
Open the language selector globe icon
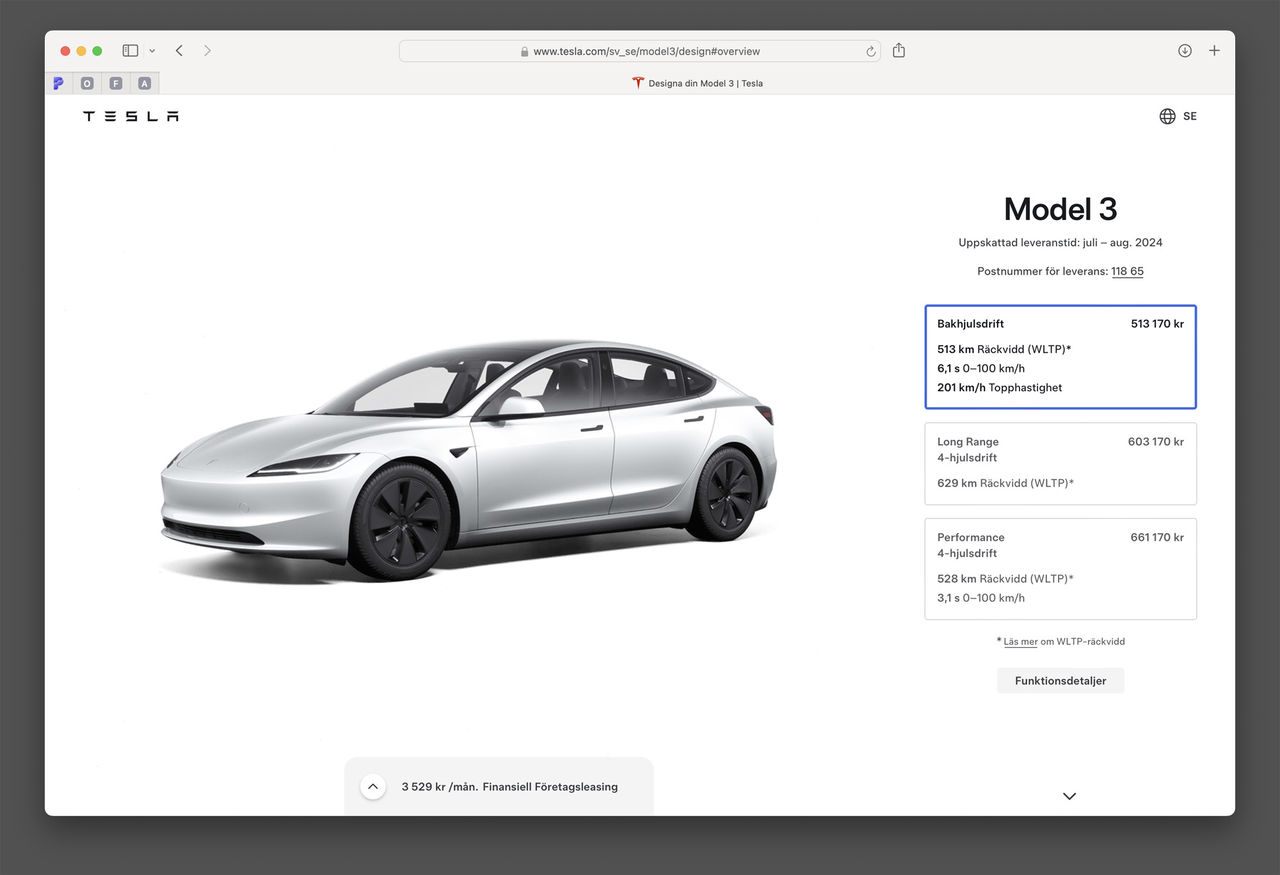tap(1167, 116)
